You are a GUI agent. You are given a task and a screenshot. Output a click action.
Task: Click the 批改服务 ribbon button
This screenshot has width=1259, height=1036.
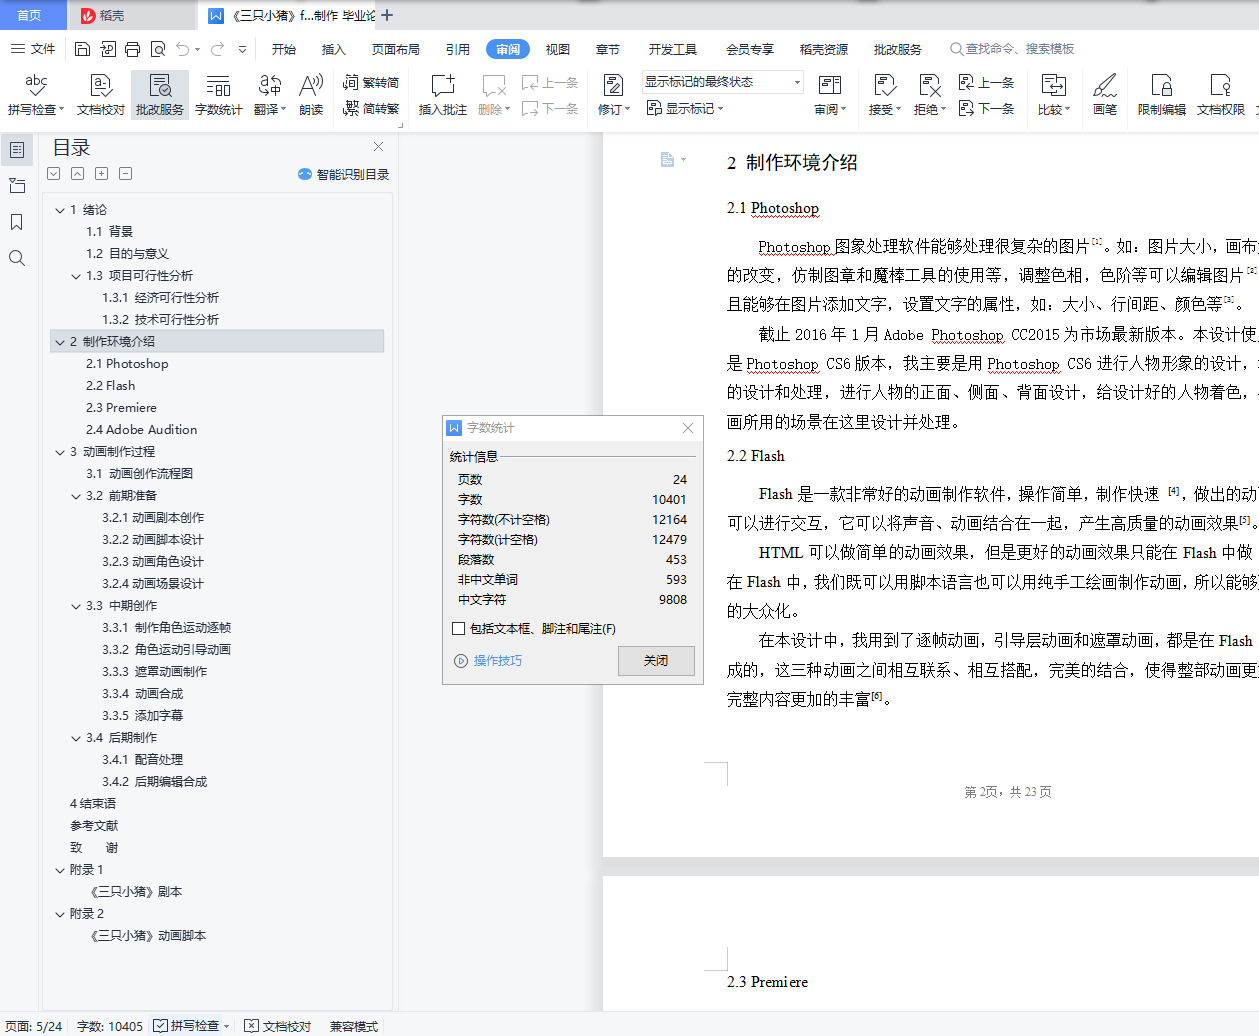pos(160,95)
